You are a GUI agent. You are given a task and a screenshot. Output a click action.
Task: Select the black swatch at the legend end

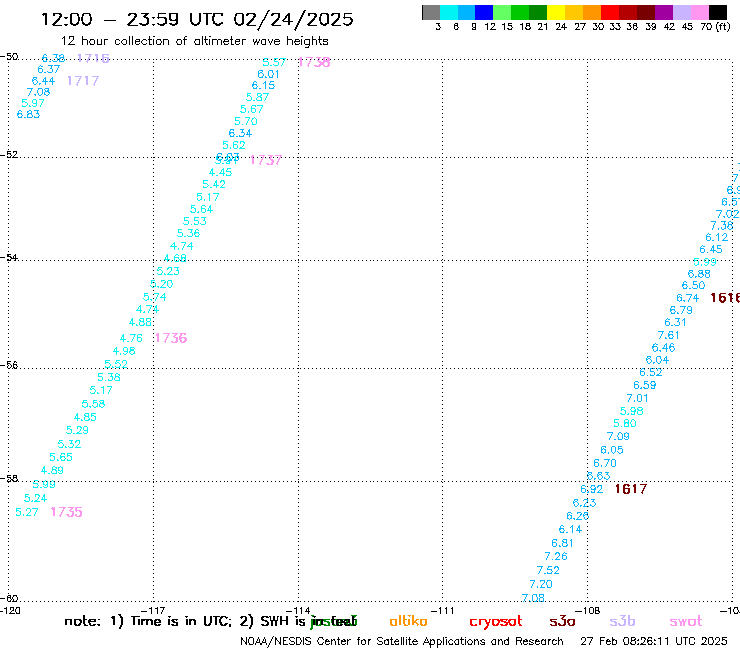tap(718, 12)
